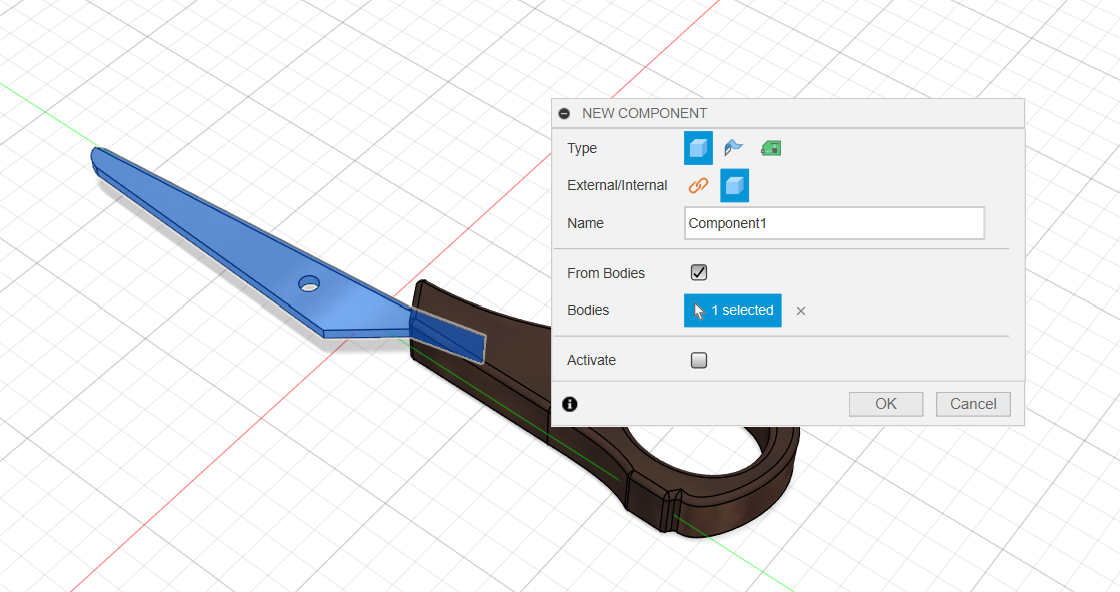1120x592 pixels.
Task: Switch to External component link icon
Action: pyautogui.click(x=698, y=185)
